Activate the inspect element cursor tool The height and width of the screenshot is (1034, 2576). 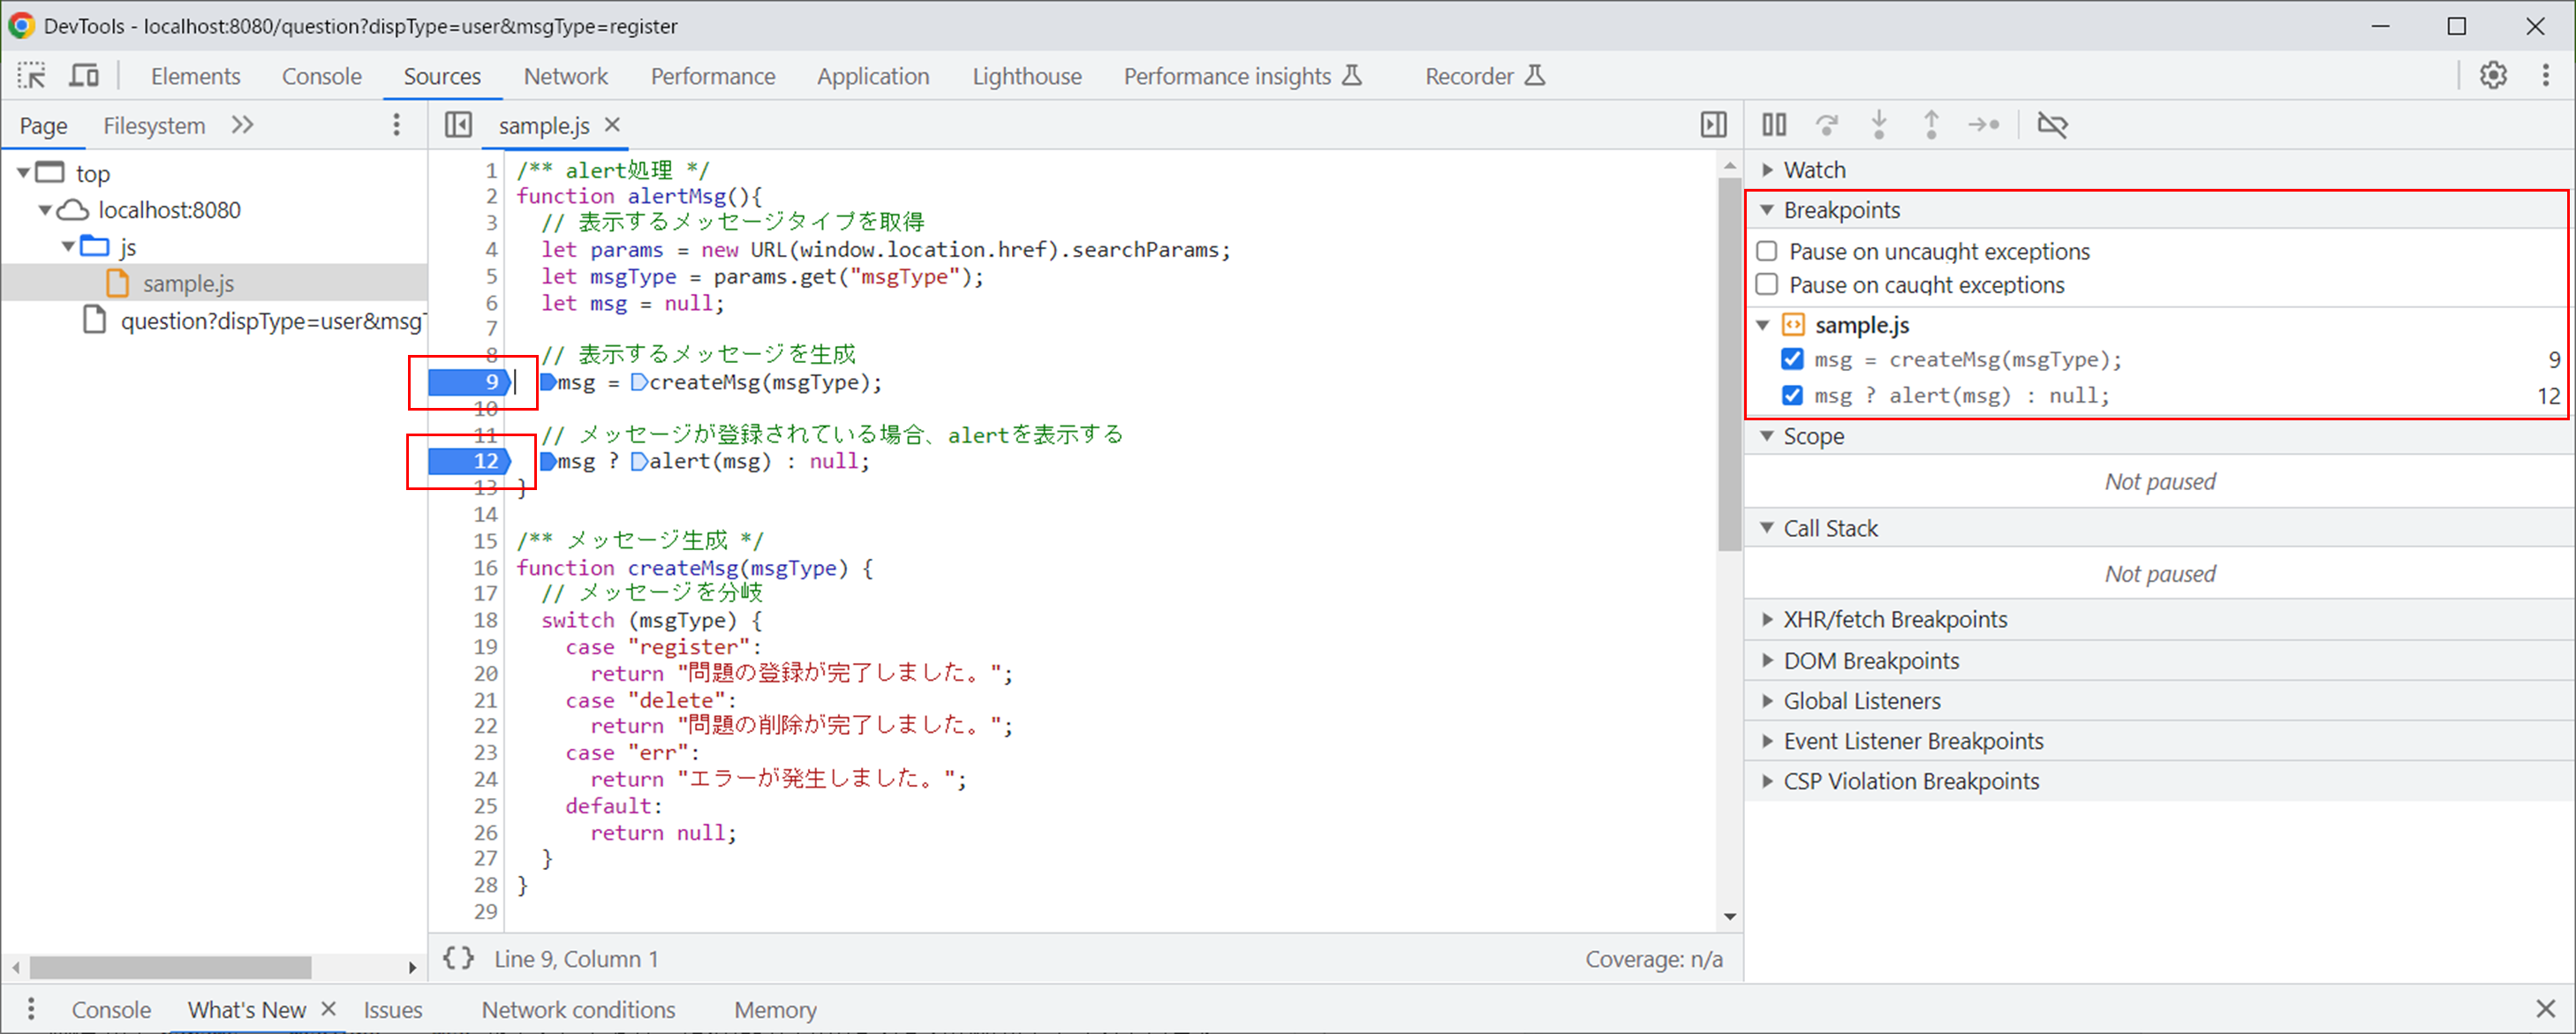[x=31, y=75]
